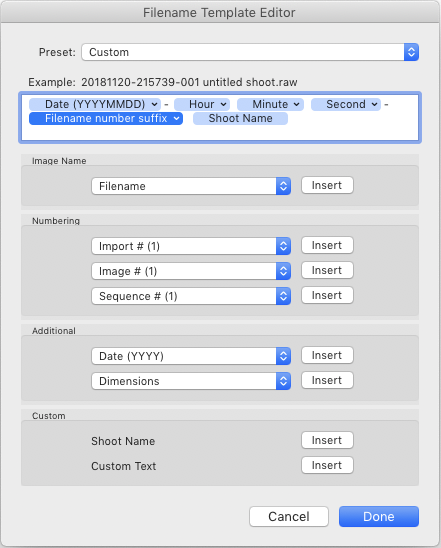Open the Image # (1) dropdown
Screen dimensions: 441x548
[x=191, y=271]
